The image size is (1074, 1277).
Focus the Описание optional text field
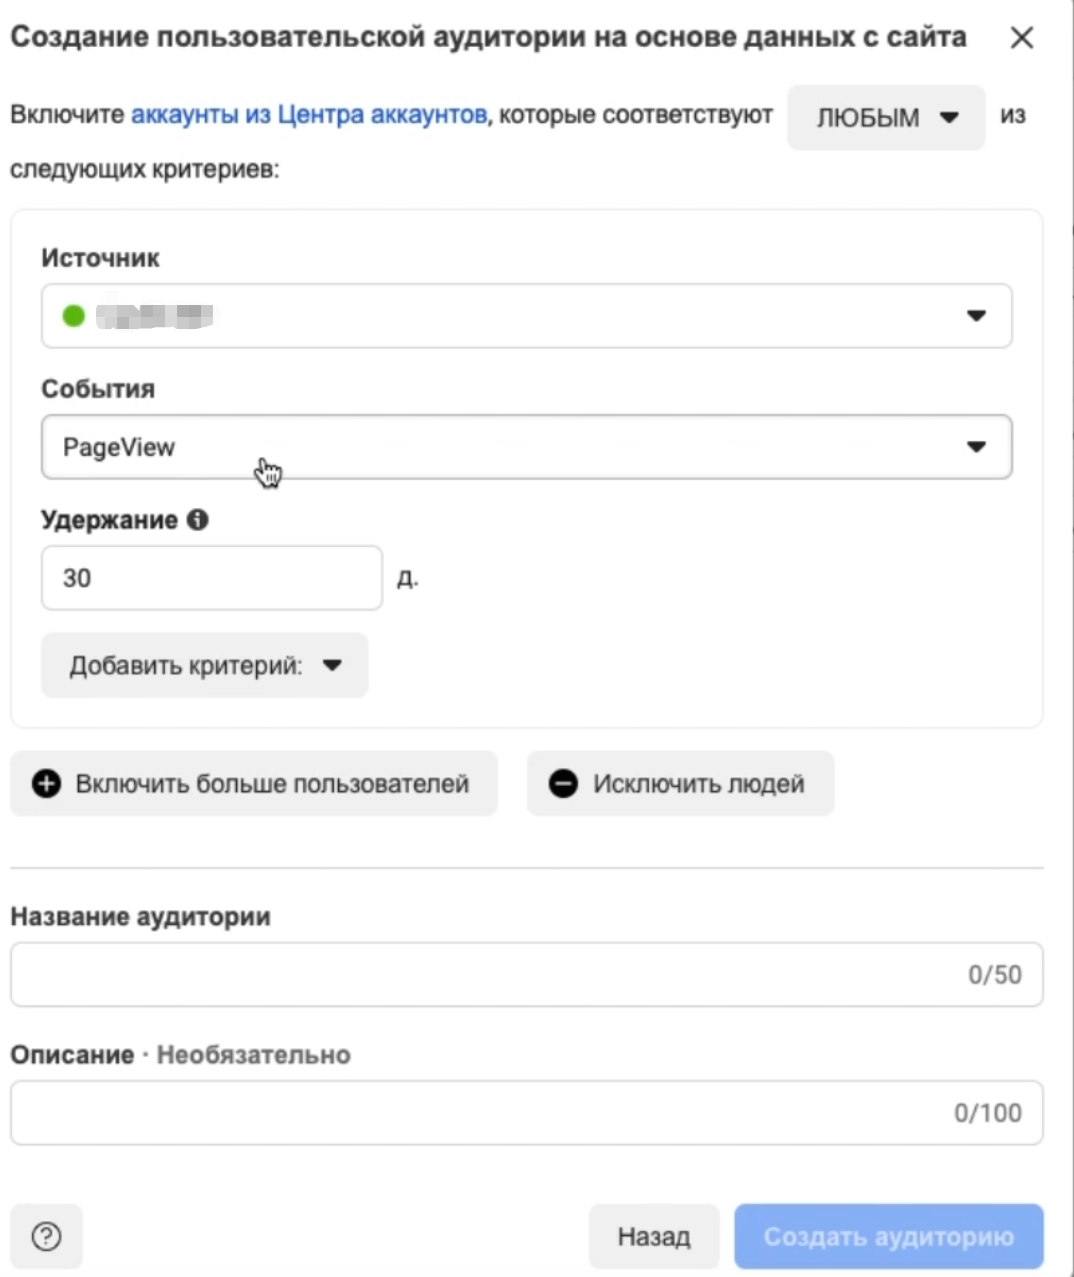(x=527, y=1112)
